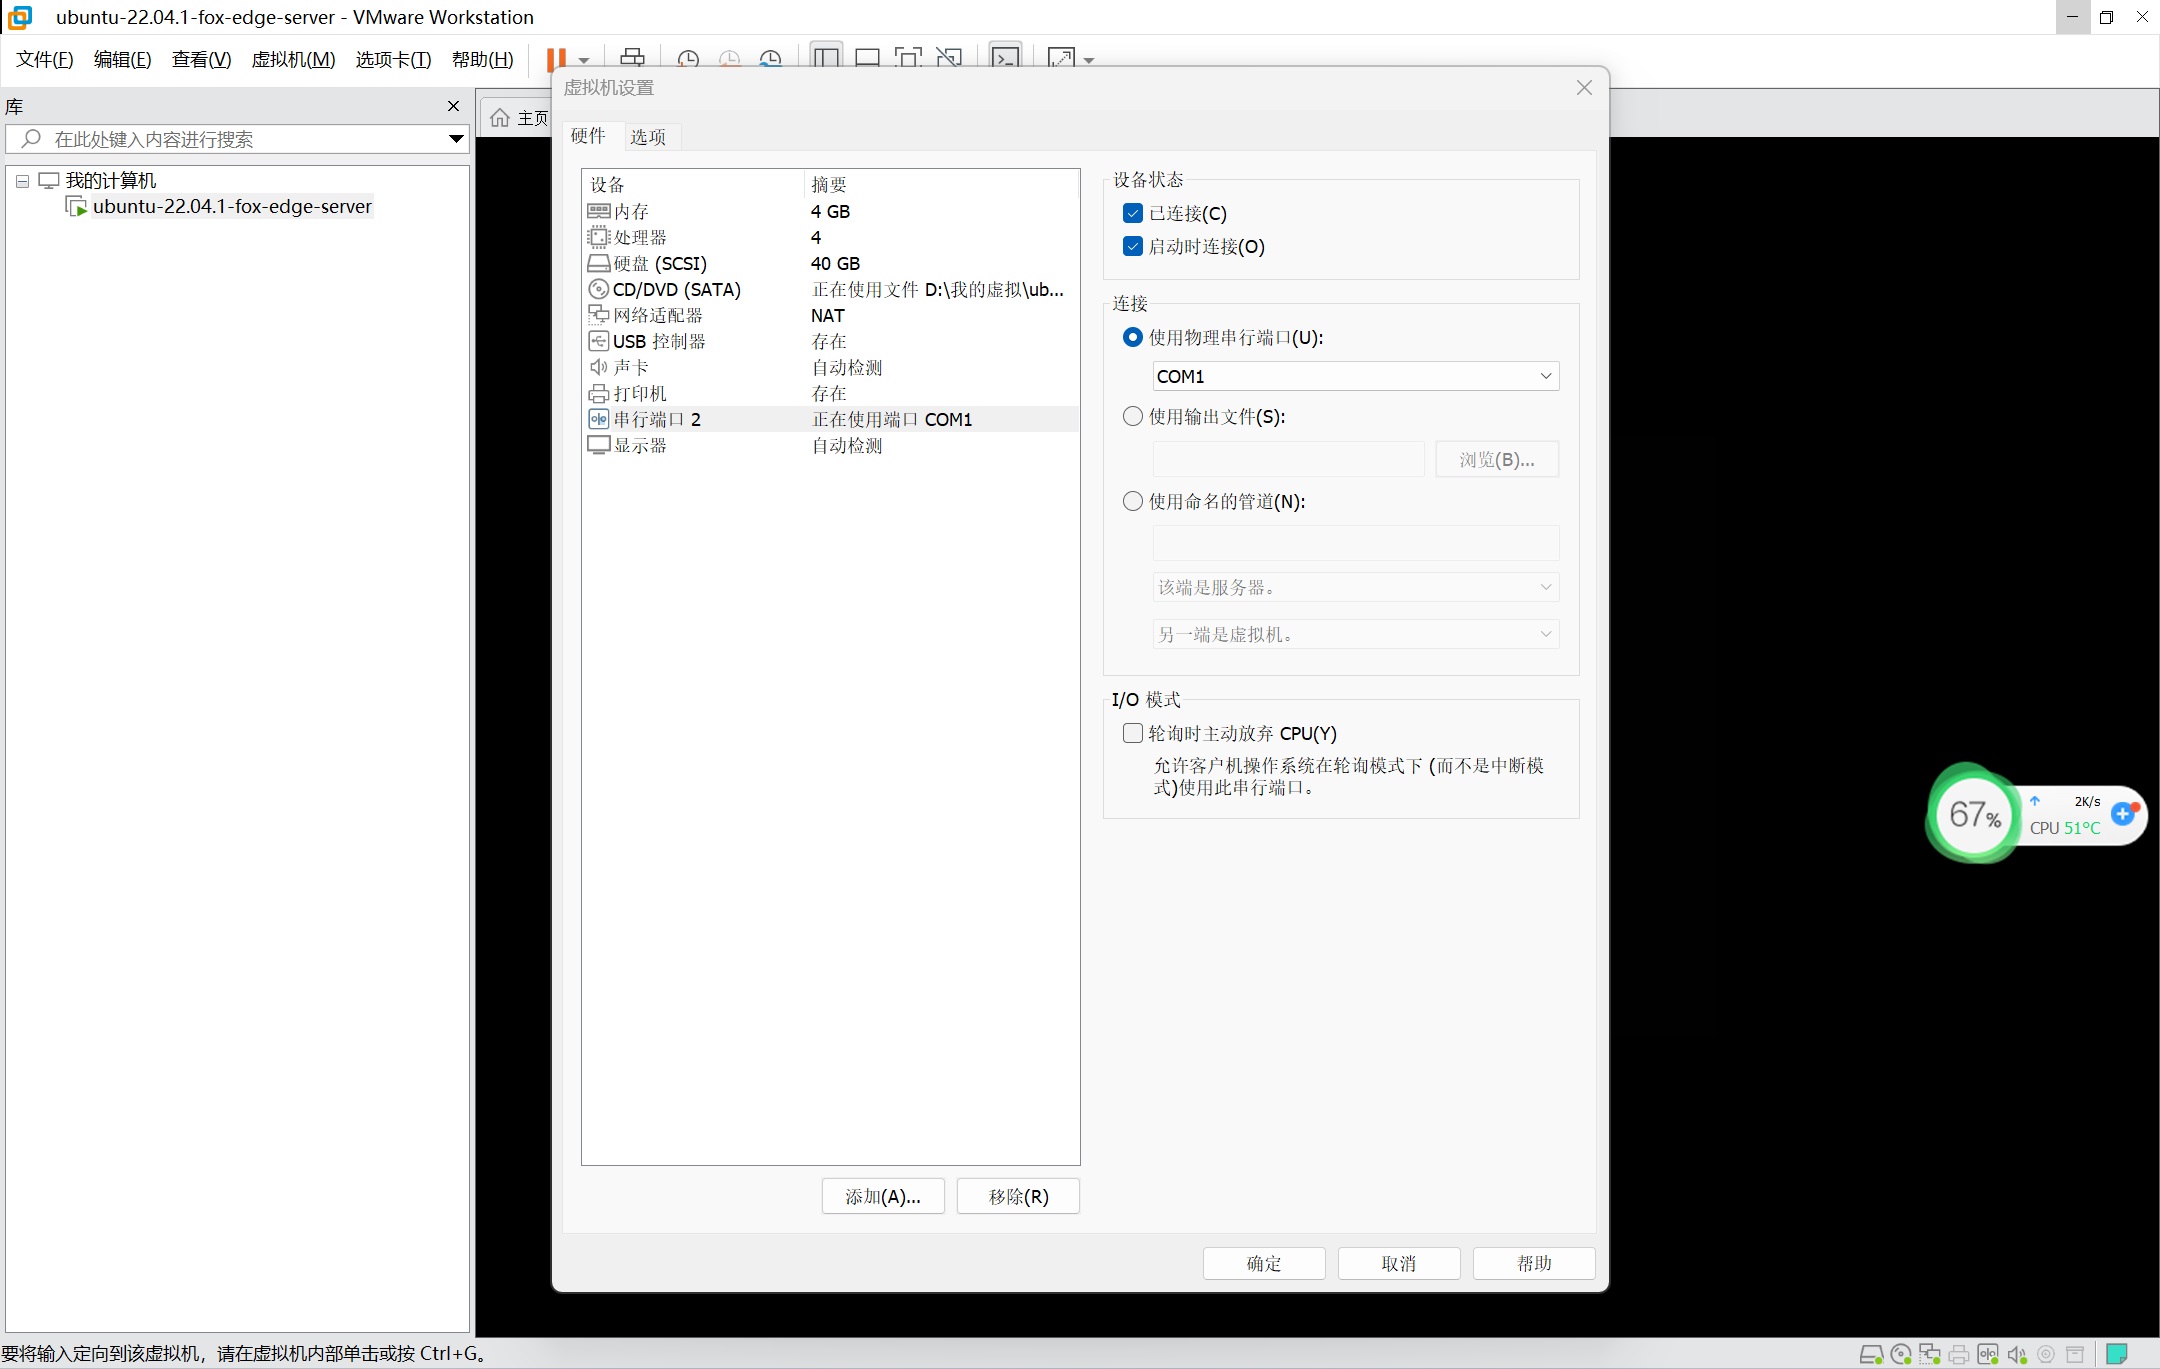Open the power options dropdown beside pause

click(x=584, y=60)
